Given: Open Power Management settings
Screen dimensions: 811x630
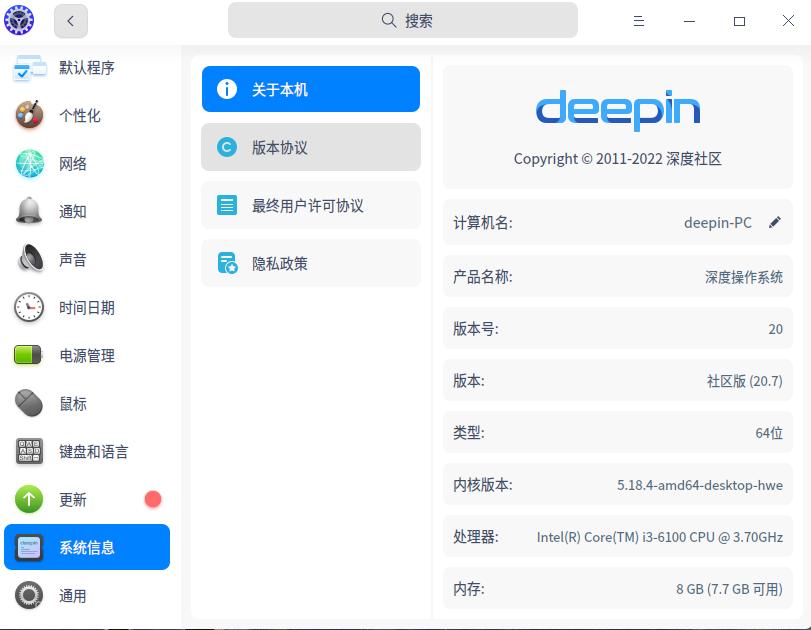Looking at the screenshot, I should click(88, 355).
